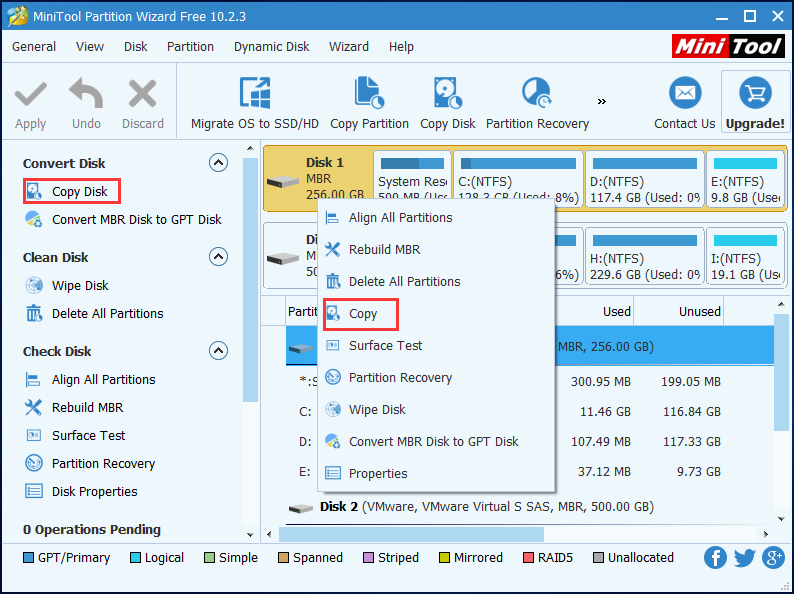Choose Delete All Partitions in context menu
The height and width of the screenshot is (594, 794).
tap(436, 282)
